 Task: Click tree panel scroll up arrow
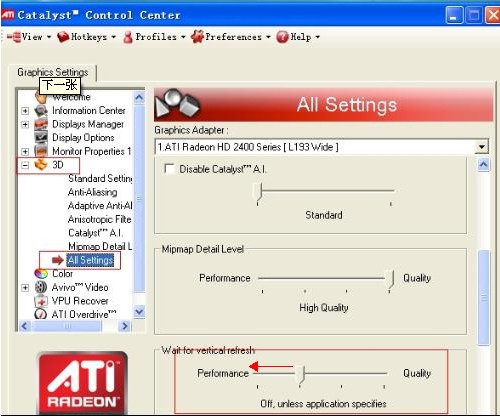coord(139,97)
